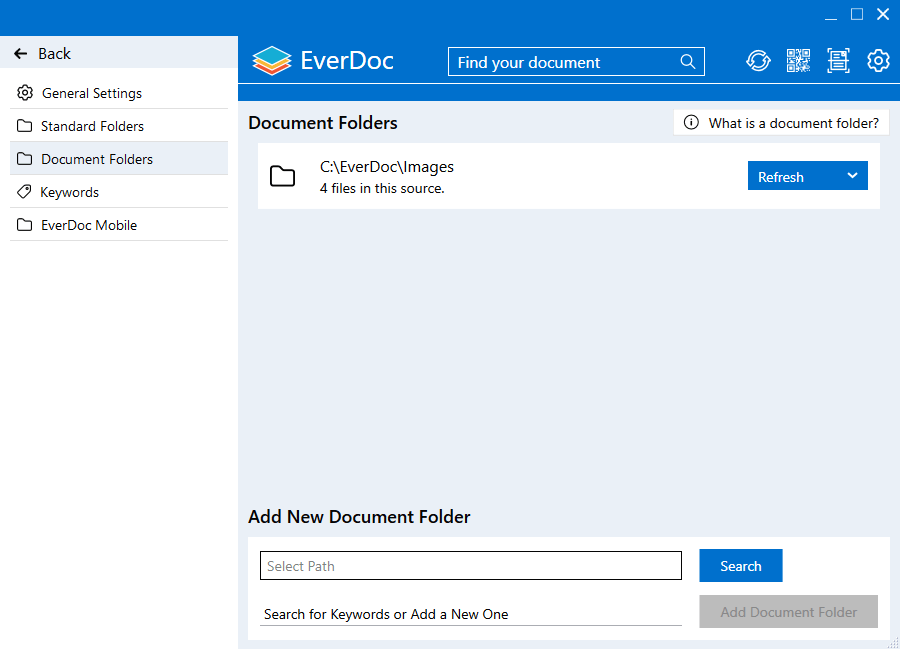Expand the Refresh dropdown chevron

tap(853, 175)
